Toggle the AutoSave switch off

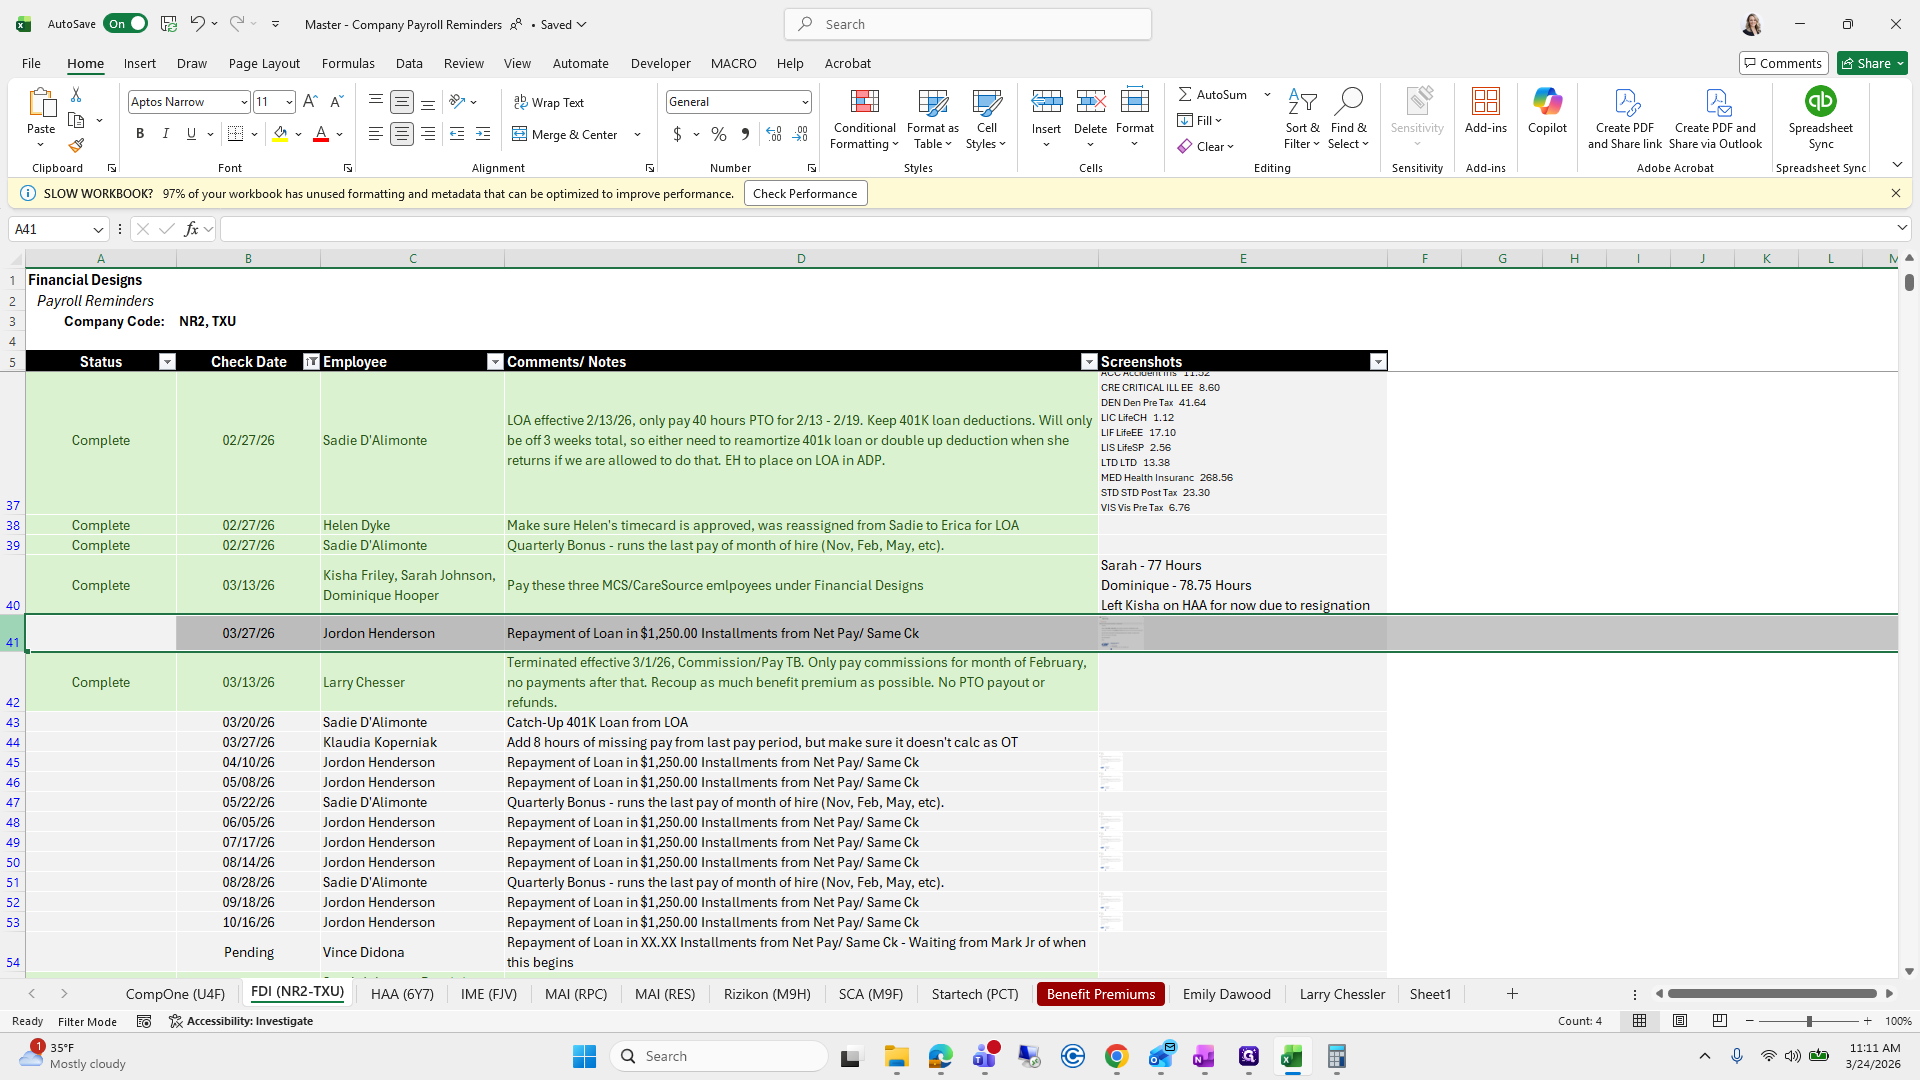coord(125,24)
